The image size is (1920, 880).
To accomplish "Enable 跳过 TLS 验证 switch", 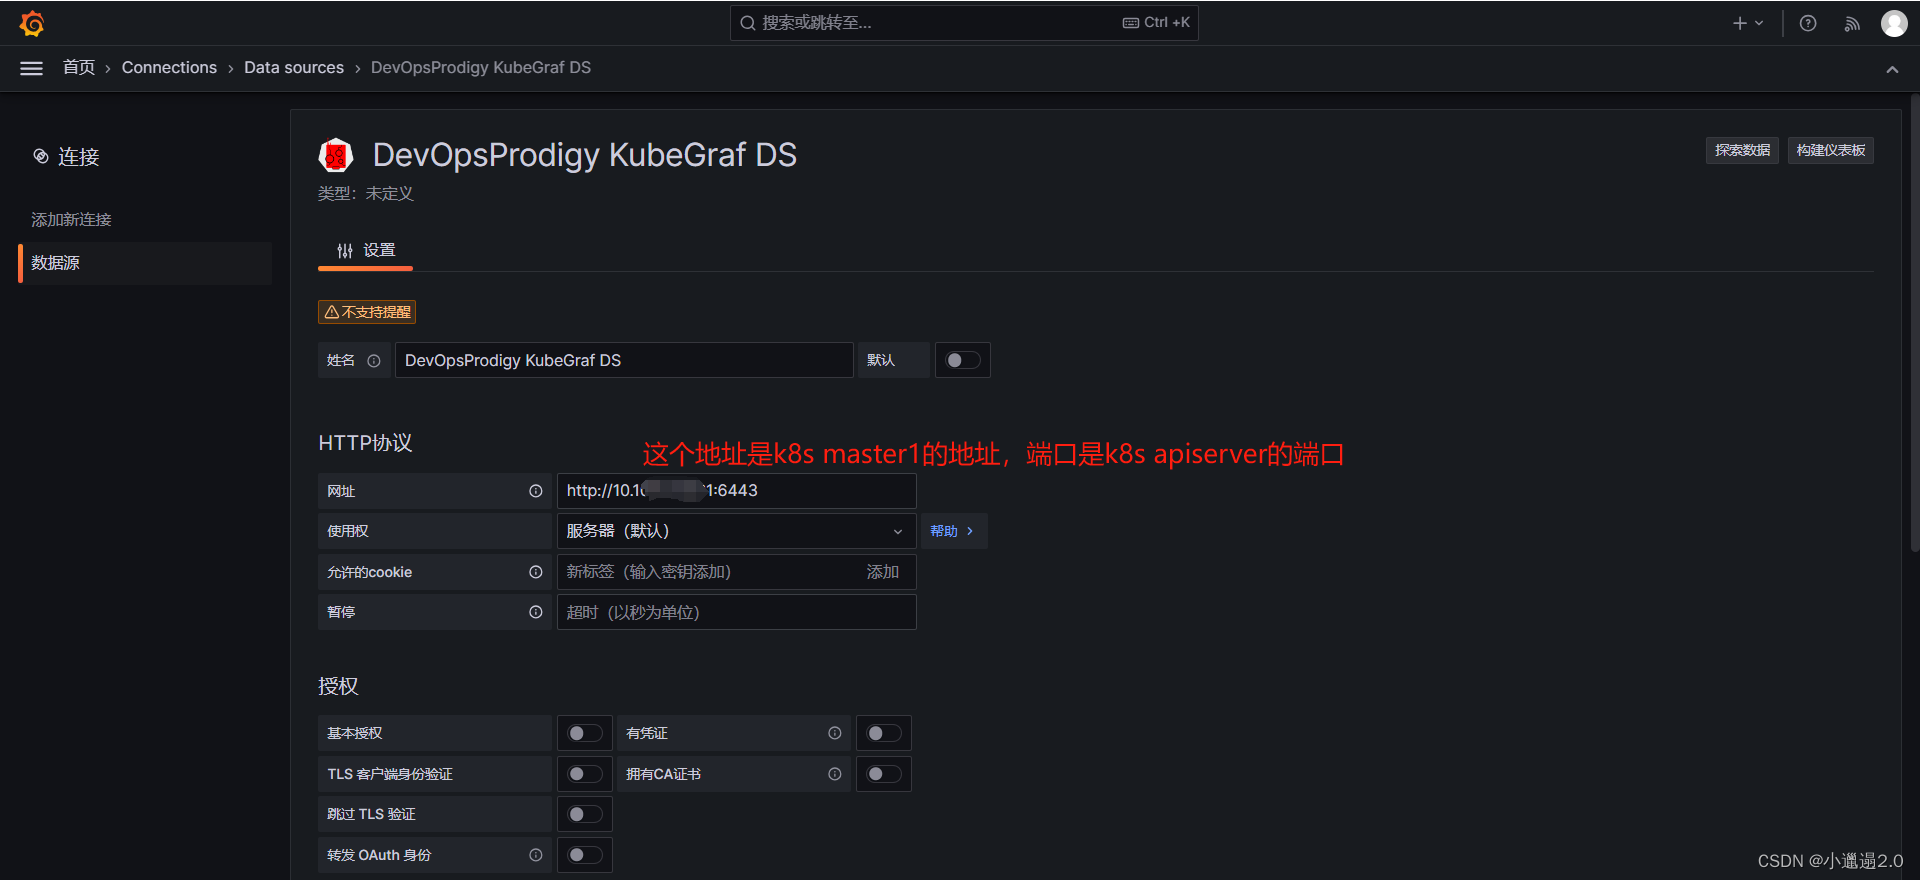I will (x=585, y=814).
